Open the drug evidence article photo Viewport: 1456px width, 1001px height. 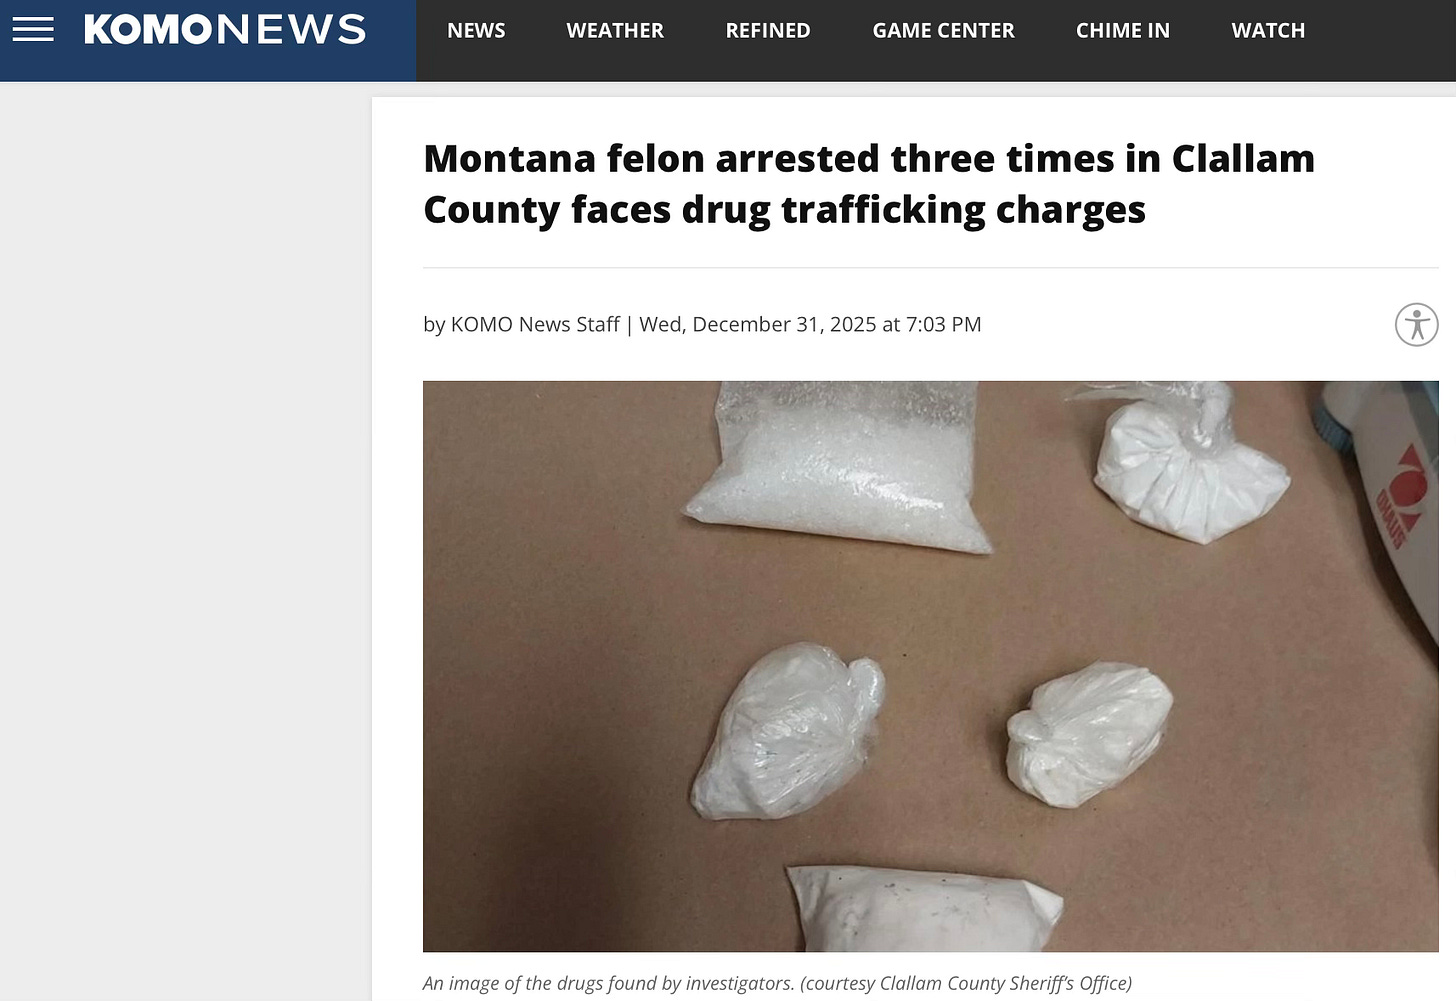click(x=930, y=666)
